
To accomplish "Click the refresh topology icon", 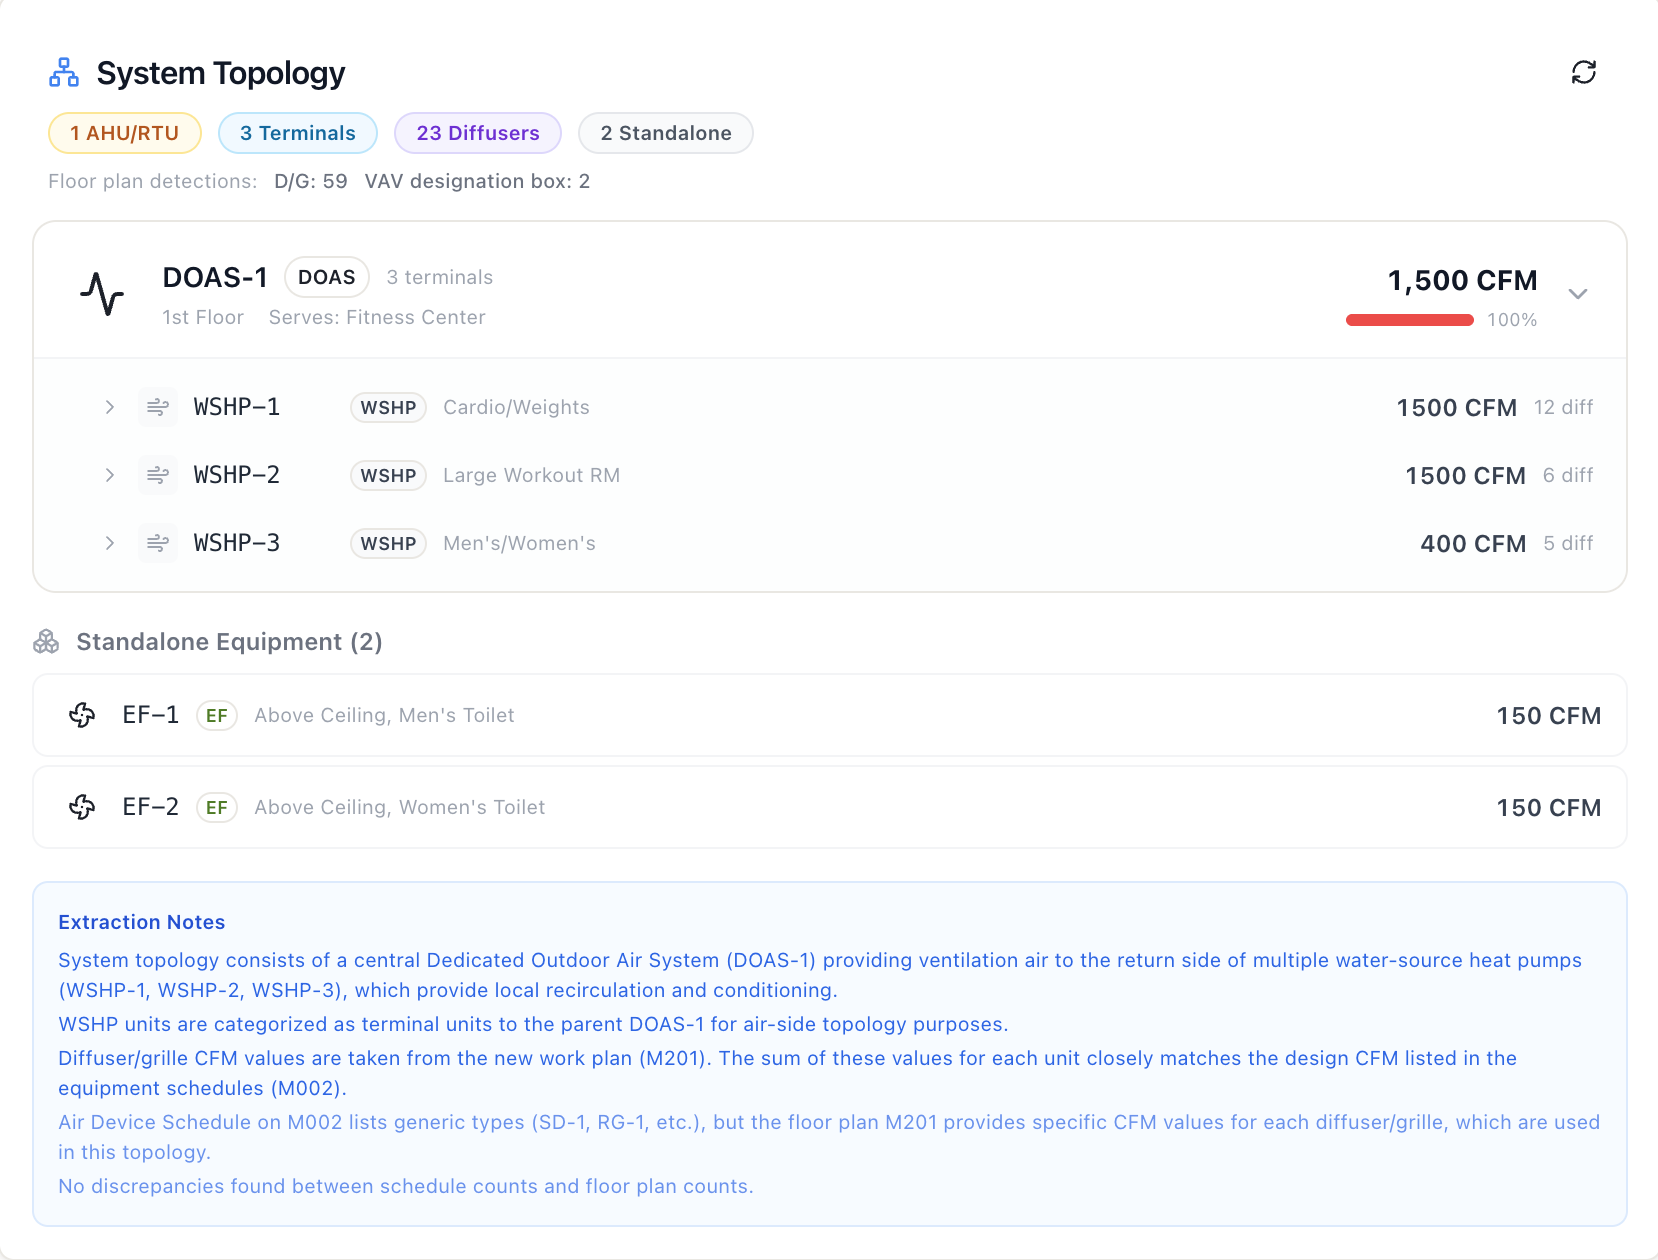I will coord(1583,72).
